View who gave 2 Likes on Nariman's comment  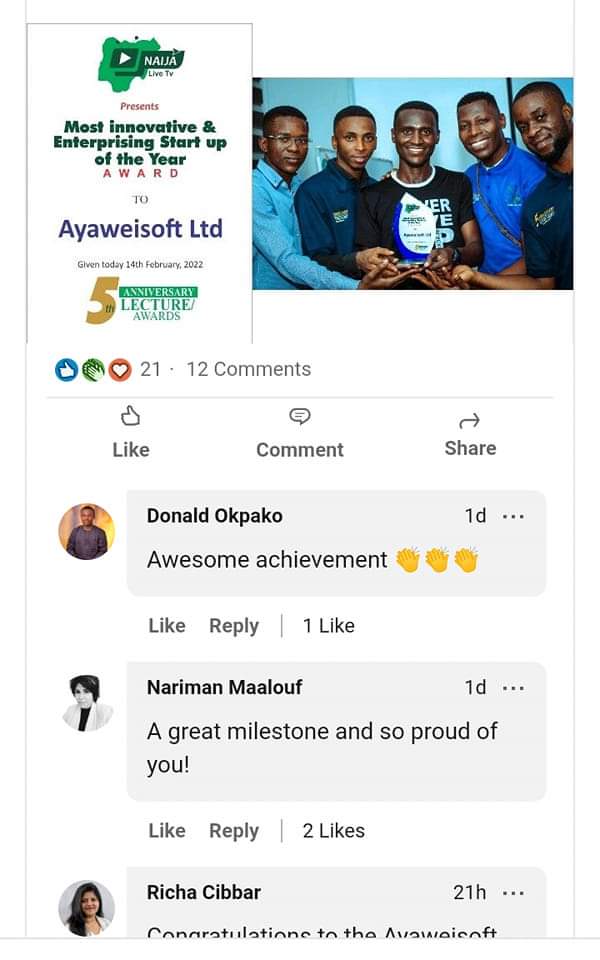334,831
